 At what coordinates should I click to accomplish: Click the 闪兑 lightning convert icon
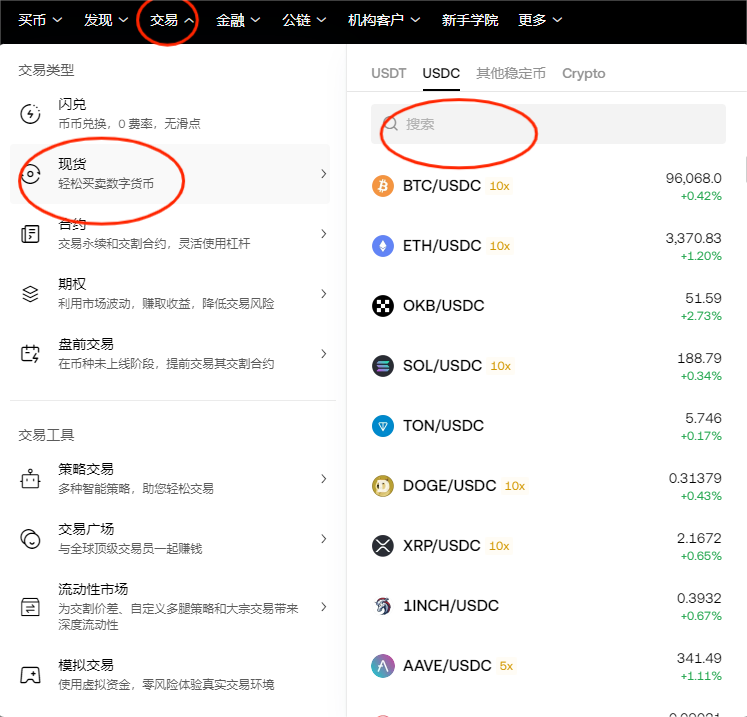30,114
